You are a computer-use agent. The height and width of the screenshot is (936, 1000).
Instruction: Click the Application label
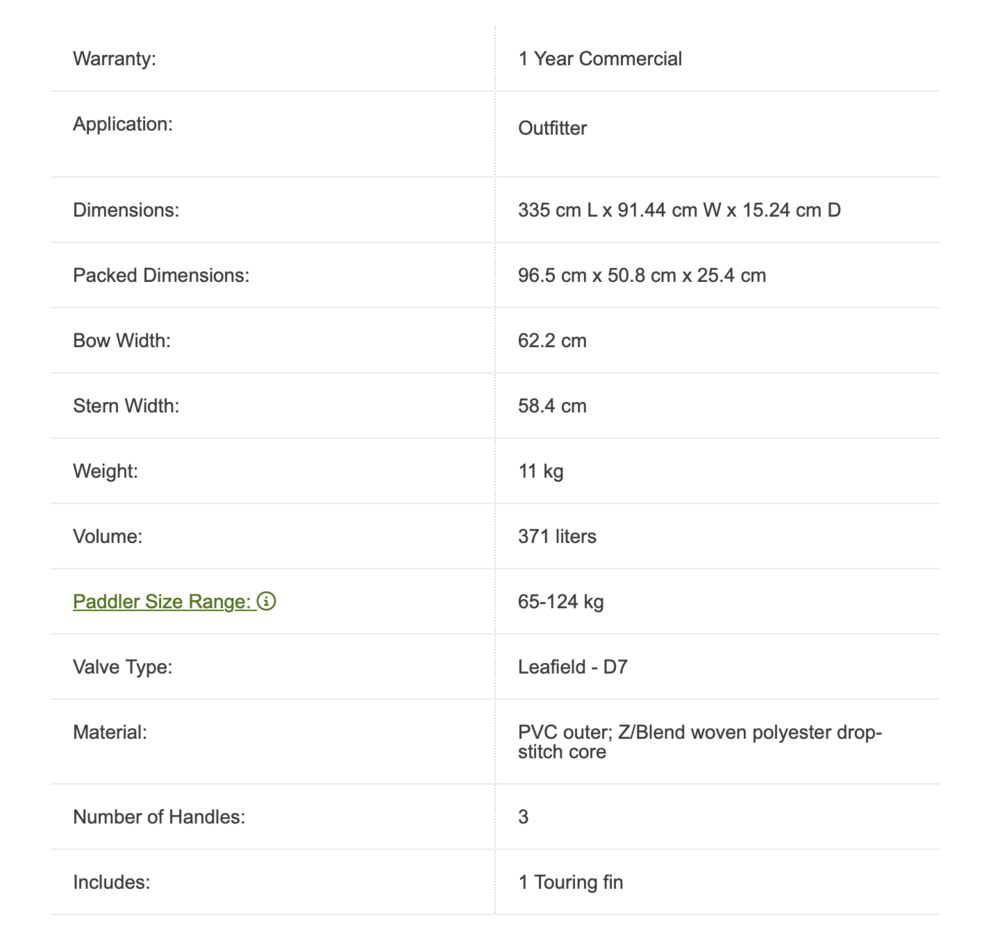(x=123, y=125)
